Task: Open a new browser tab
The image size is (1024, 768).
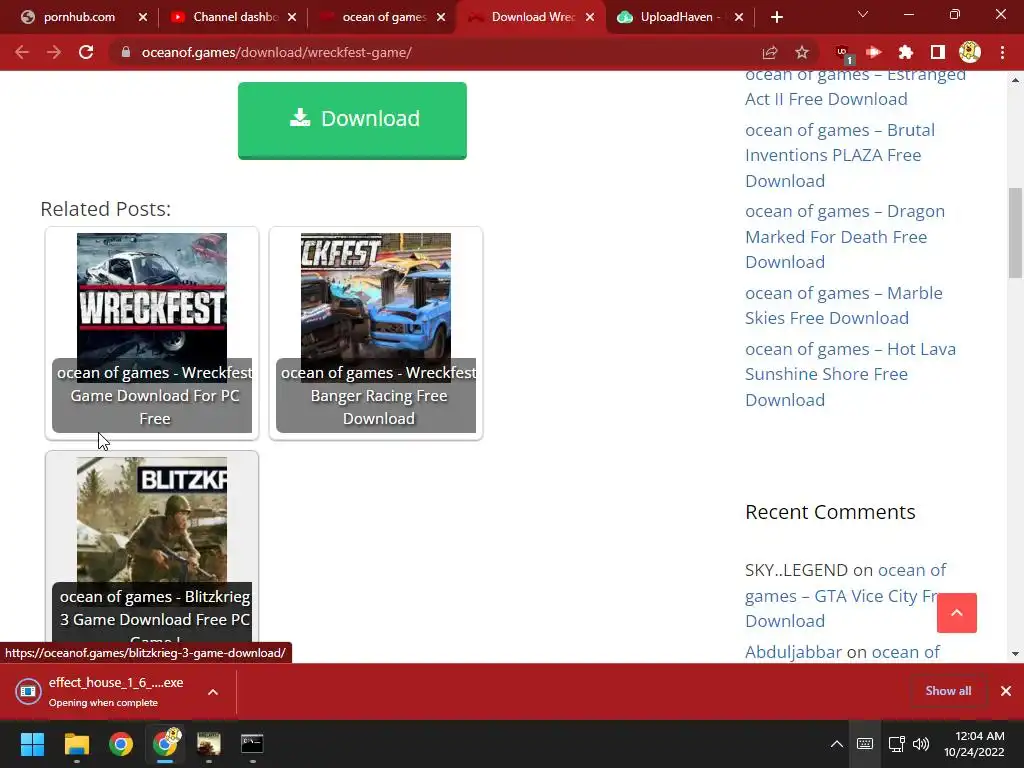Action: point(776,18)
